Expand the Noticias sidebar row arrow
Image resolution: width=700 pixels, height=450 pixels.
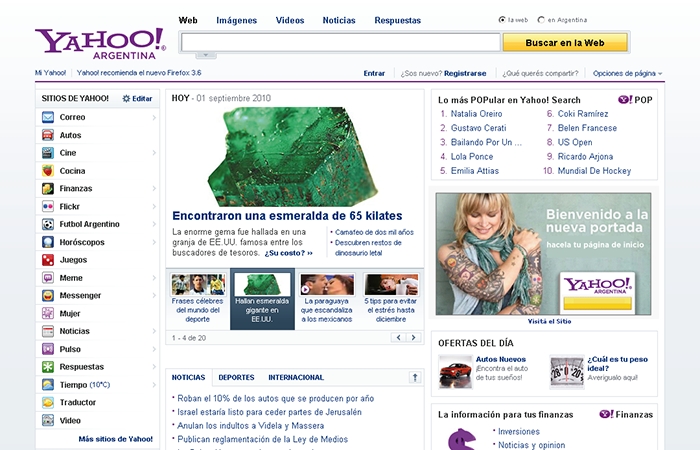[x=154, y=331]
